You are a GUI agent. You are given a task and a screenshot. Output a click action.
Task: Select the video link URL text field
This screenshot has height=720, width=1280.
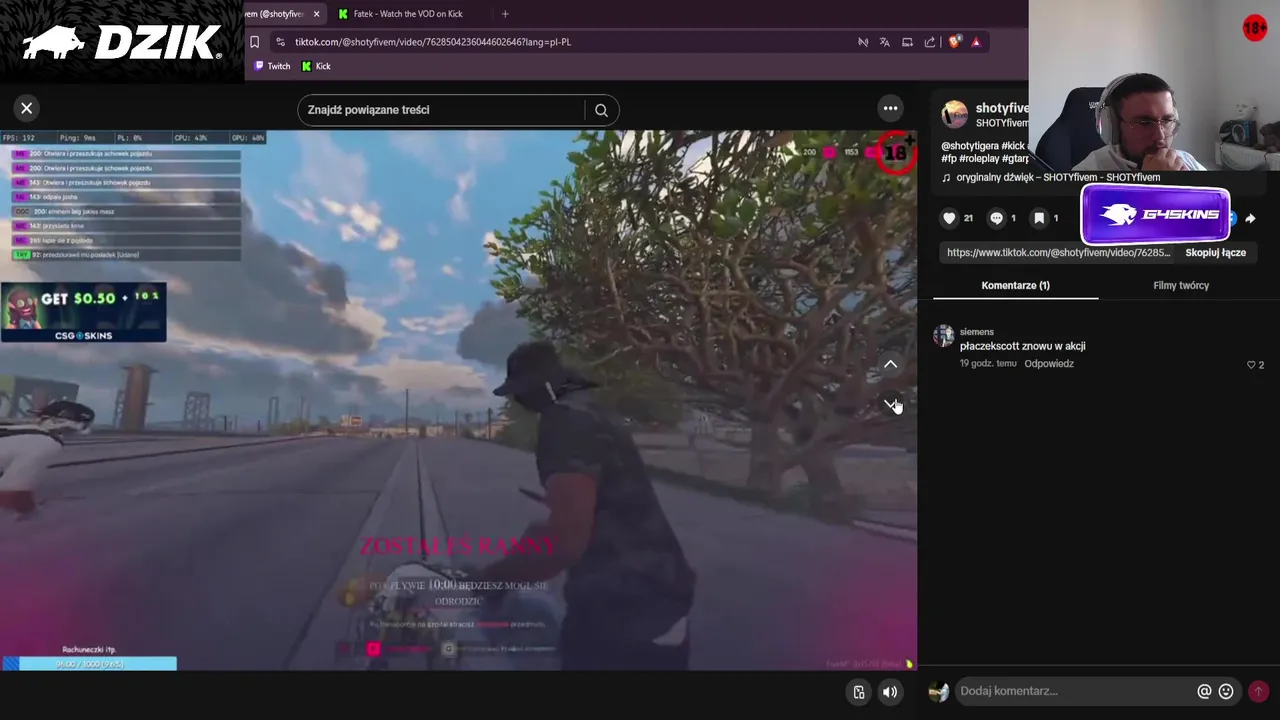[x=1058, y=253]
